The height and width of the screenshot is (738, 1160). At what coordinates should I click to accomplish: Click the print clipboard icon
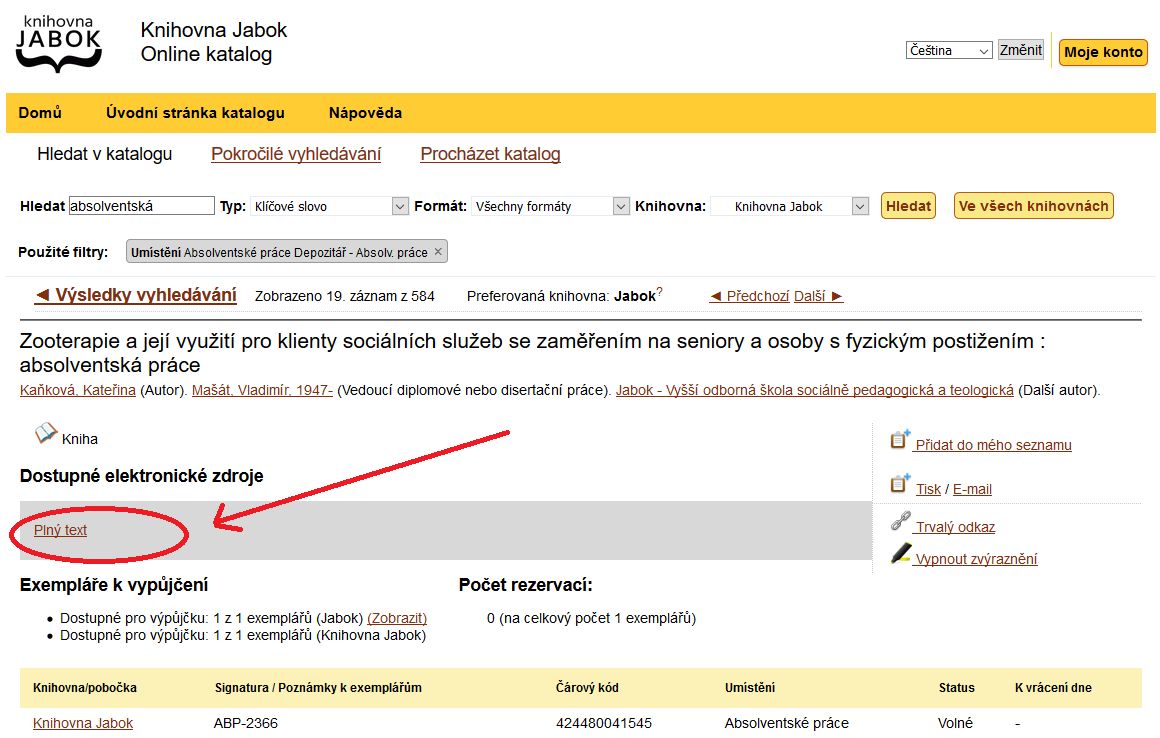tap(900, 485)
